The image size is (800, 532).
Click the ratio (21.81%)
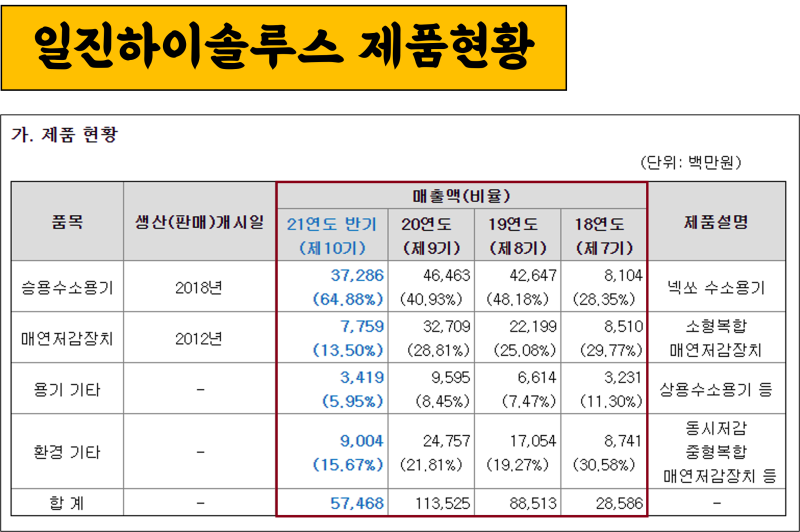point(431,465)
